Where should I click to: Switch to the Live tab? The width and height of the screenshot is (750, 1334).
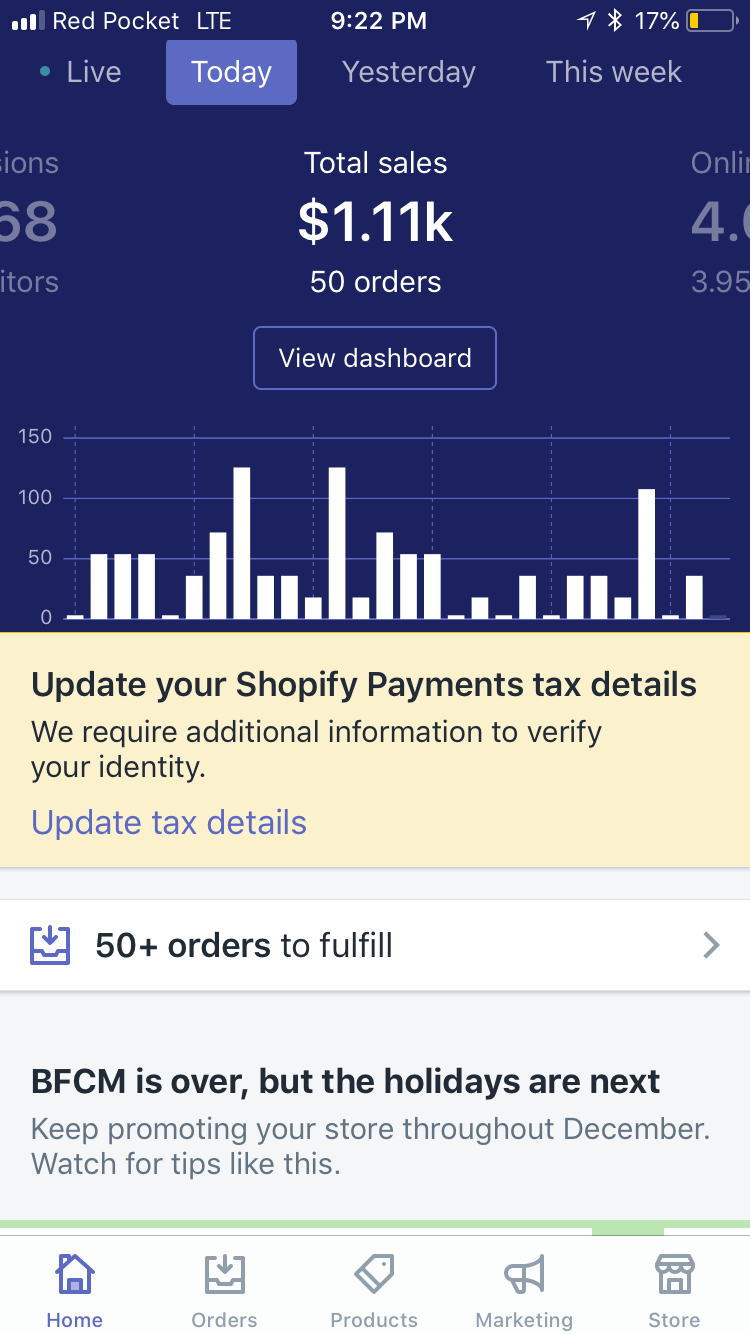pyautogui.click(x=81, y=72)
